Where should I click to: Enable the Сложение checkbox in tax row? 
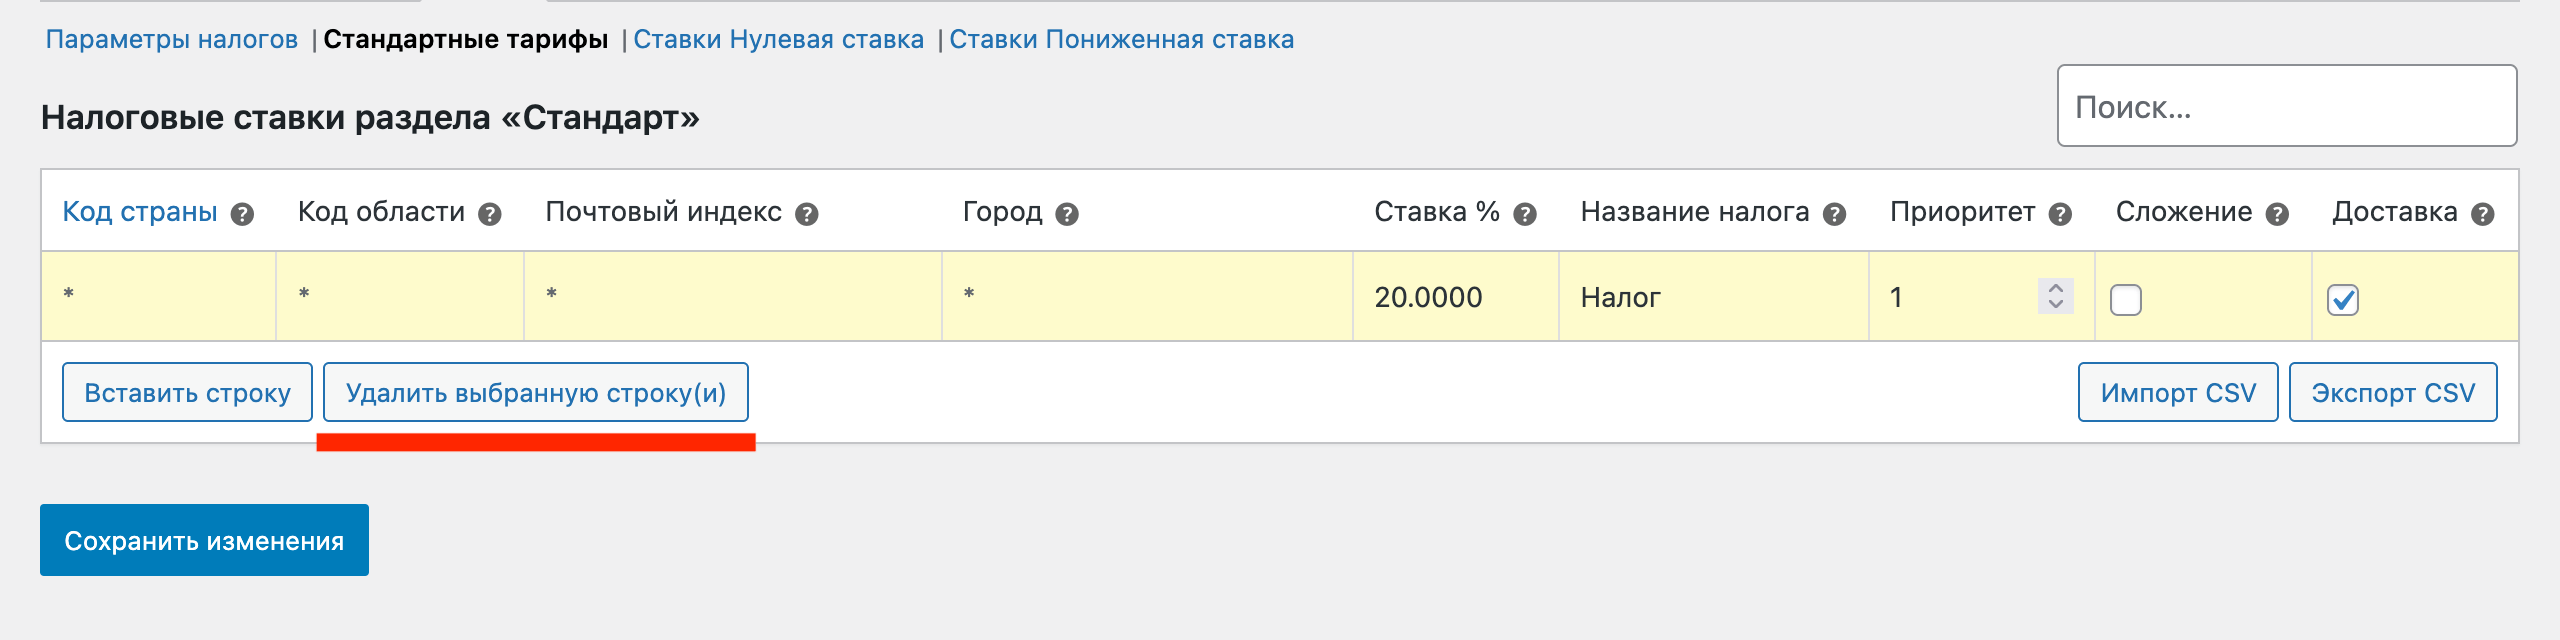(x=2125, y=299)
